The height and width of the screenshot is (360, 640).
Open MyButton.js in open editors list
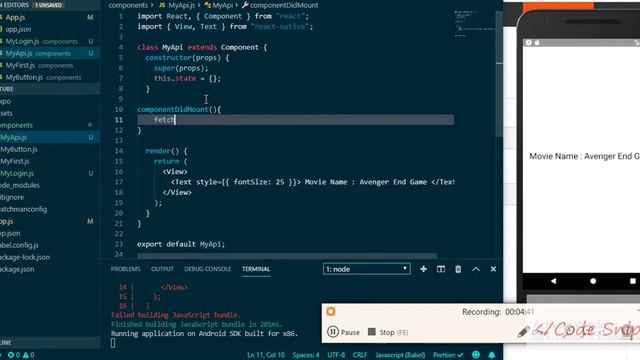(x=49, y=77)
